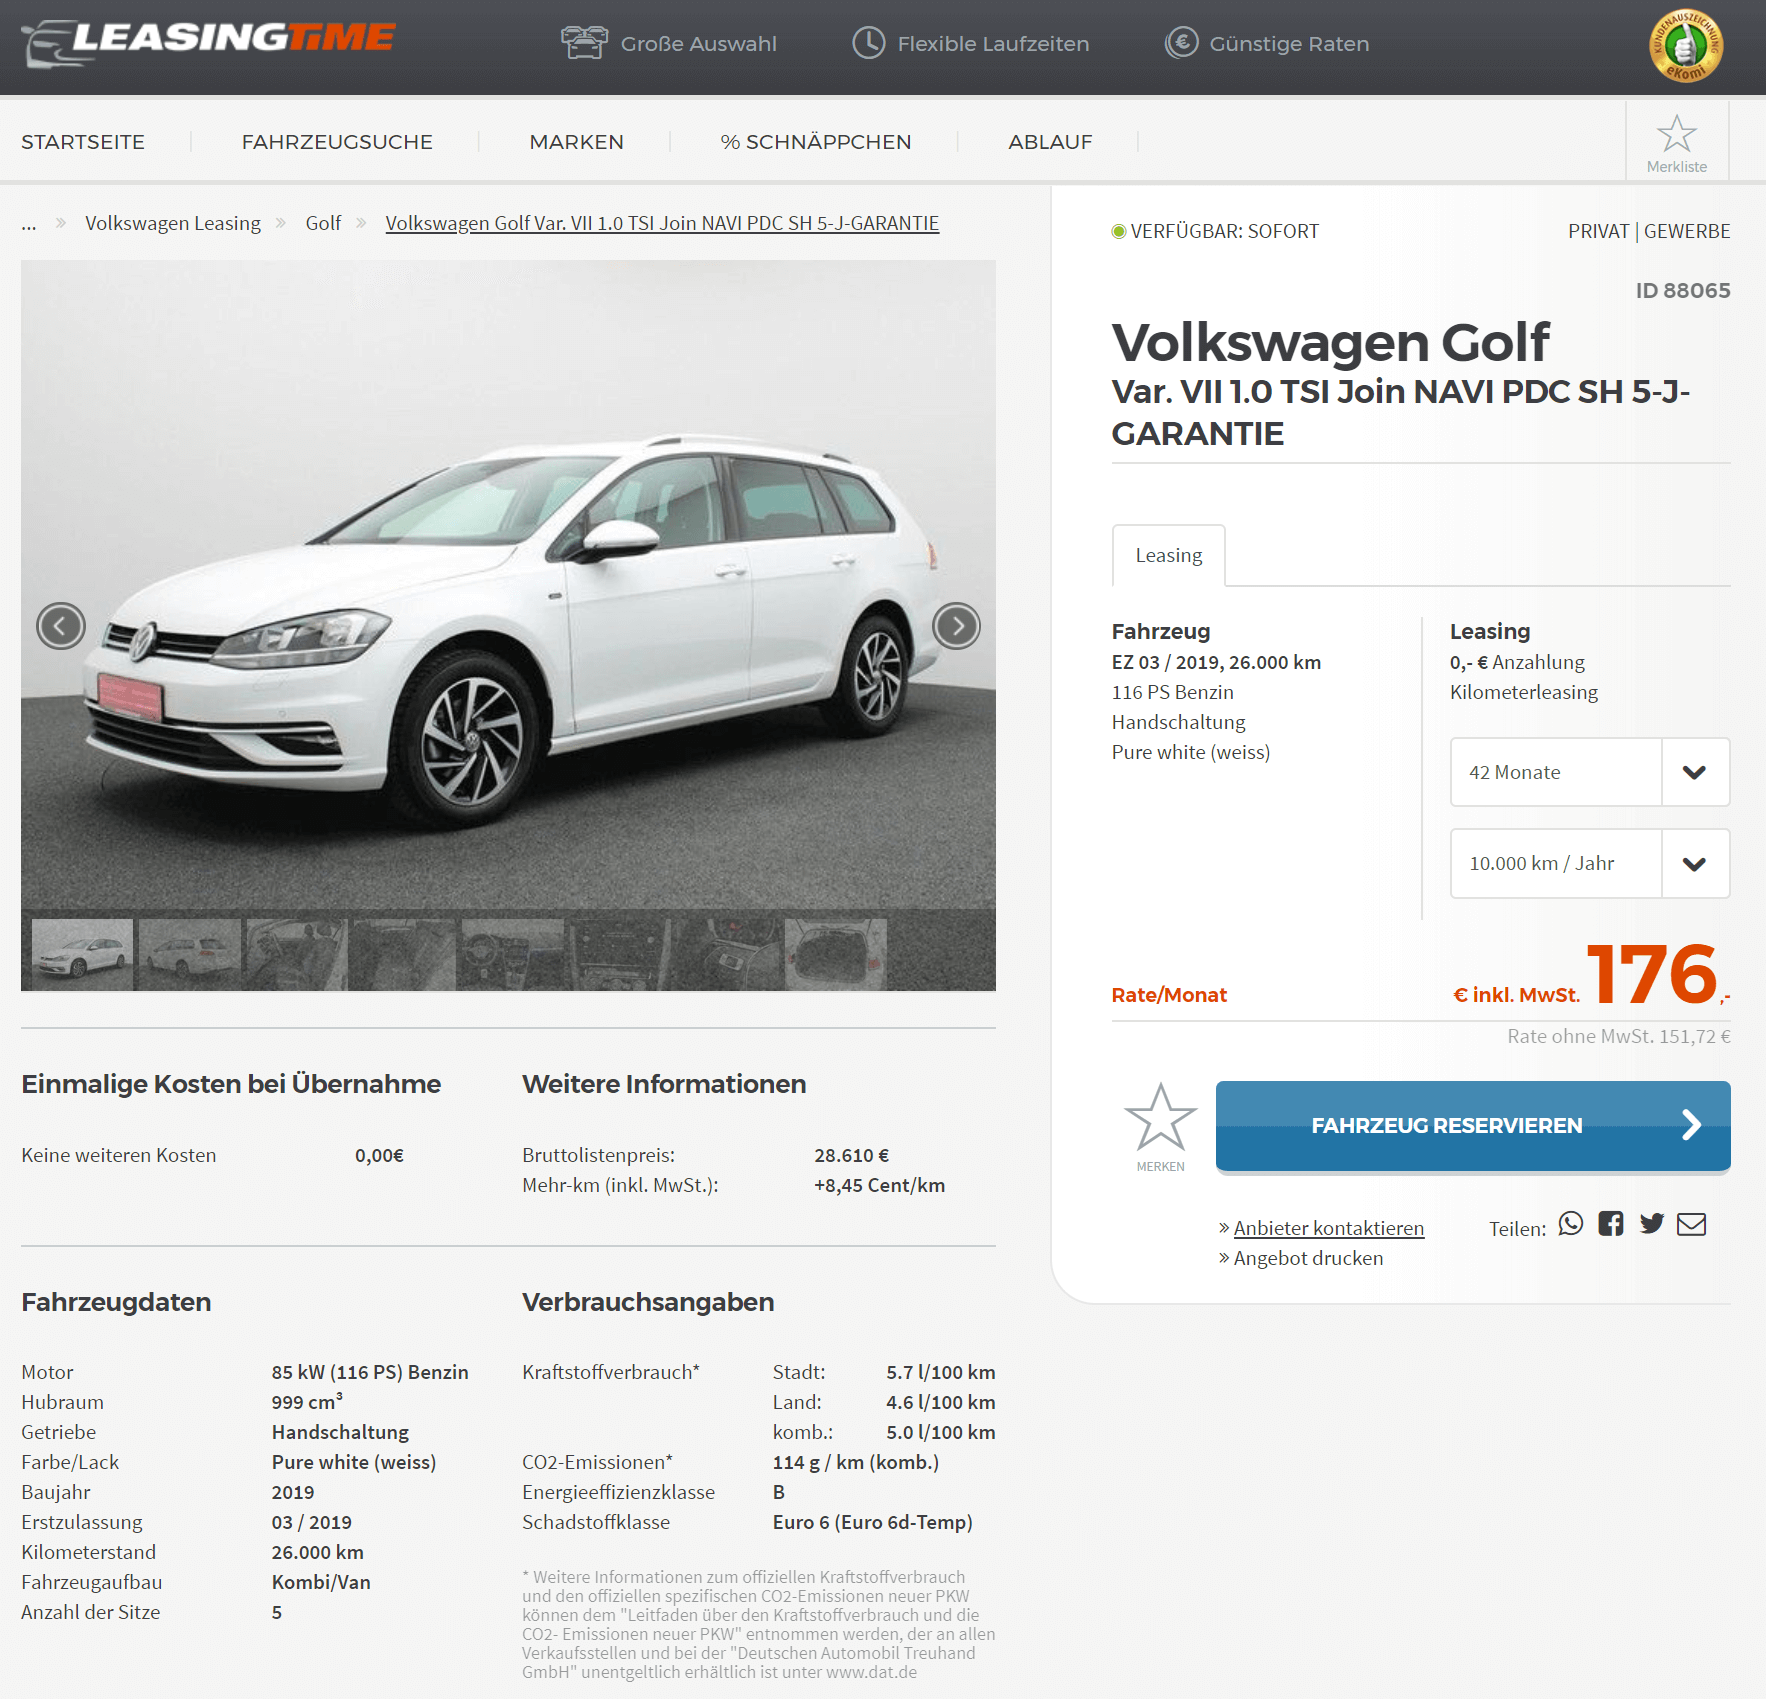
Task: Share the offer on Twitter
Action: (x=1652, y=1224)
